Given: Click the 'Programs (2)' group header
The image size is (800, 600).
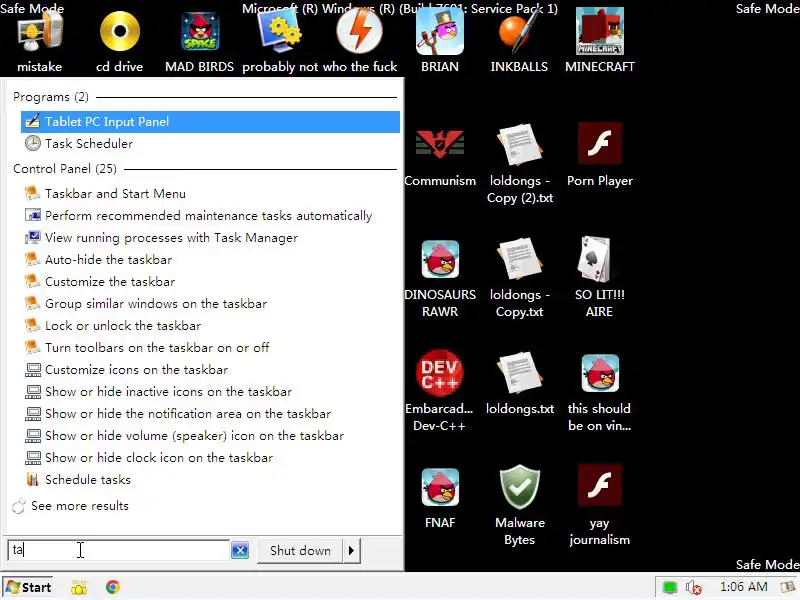Looking at the screenshot, I should pyautogui.click(x=51, y=97).
